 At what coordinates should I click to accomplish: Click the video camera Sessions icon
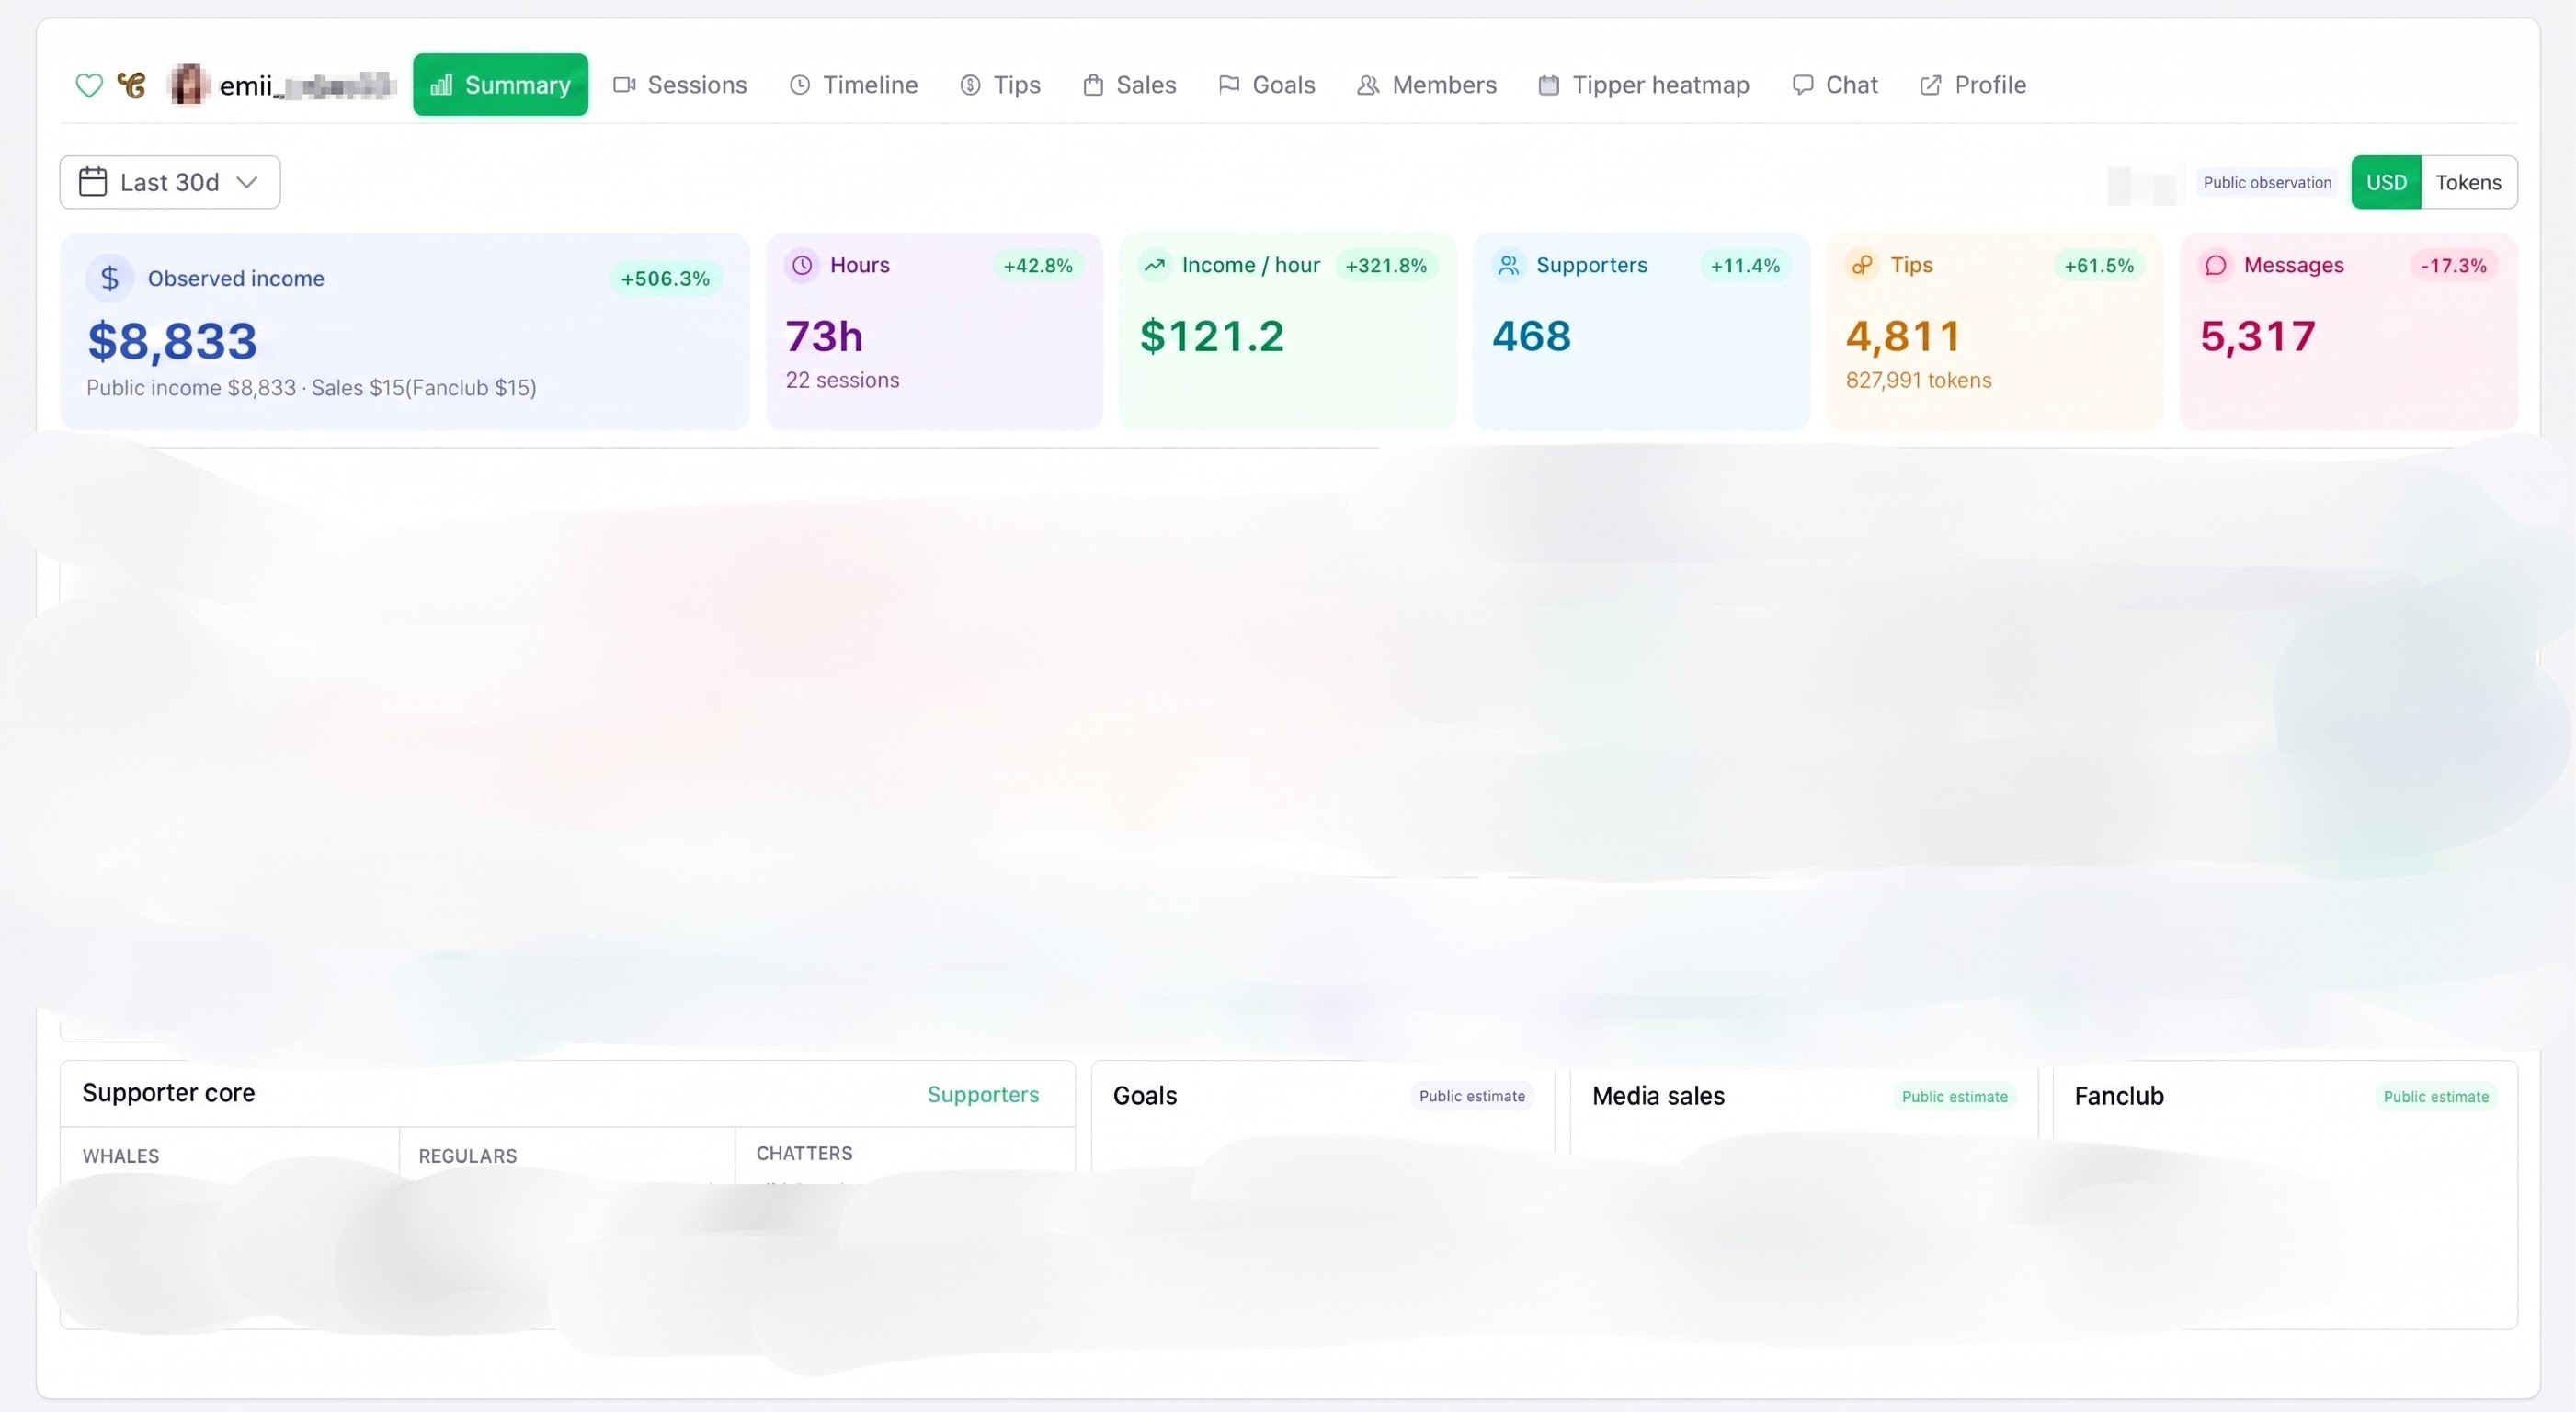pos(624,85)
